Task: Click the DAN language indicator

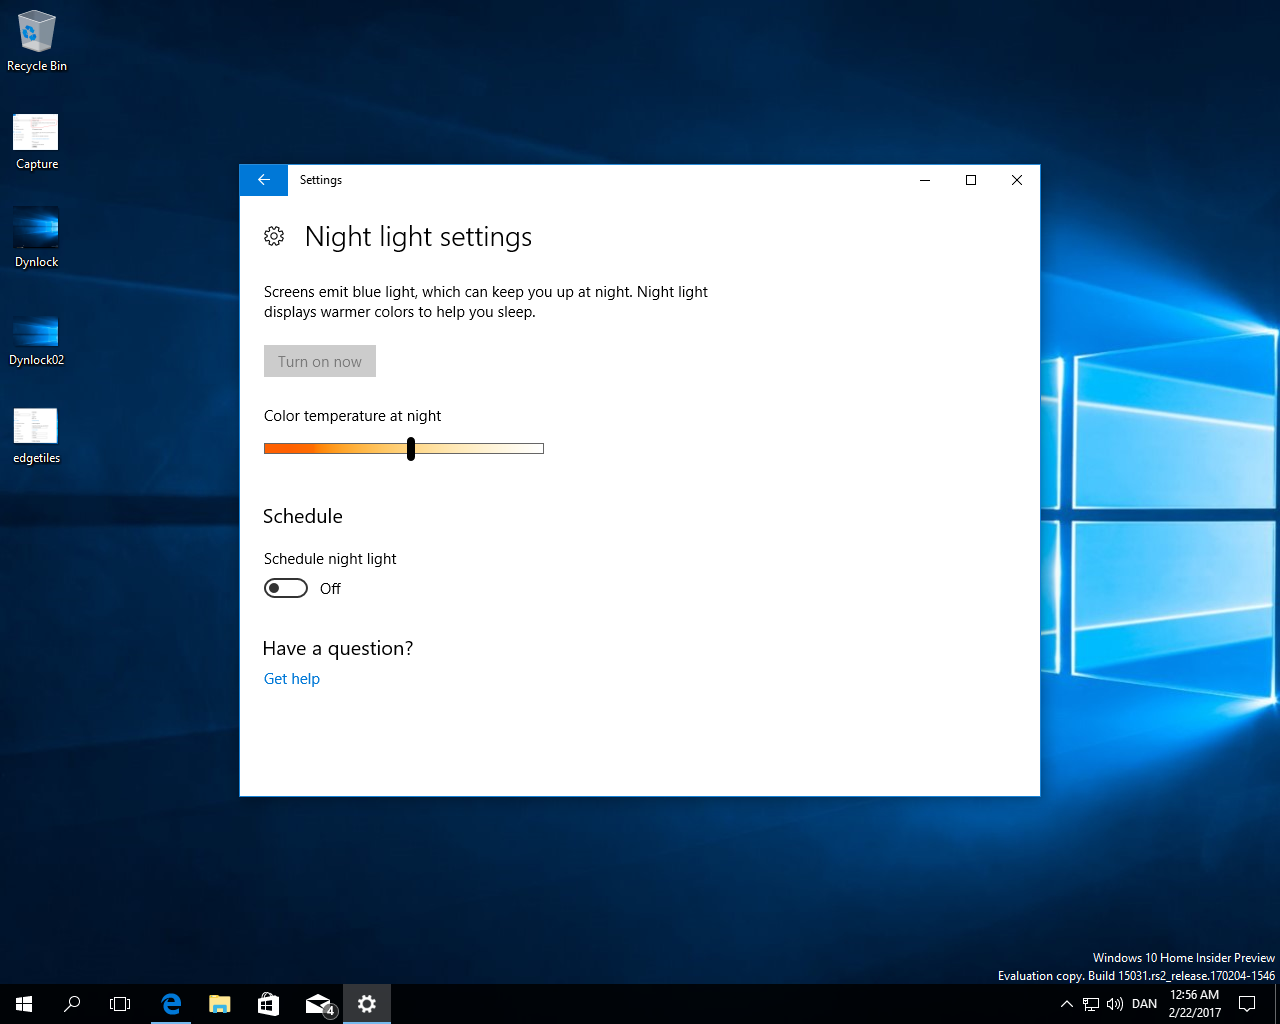Action: click(1143, 1004)
